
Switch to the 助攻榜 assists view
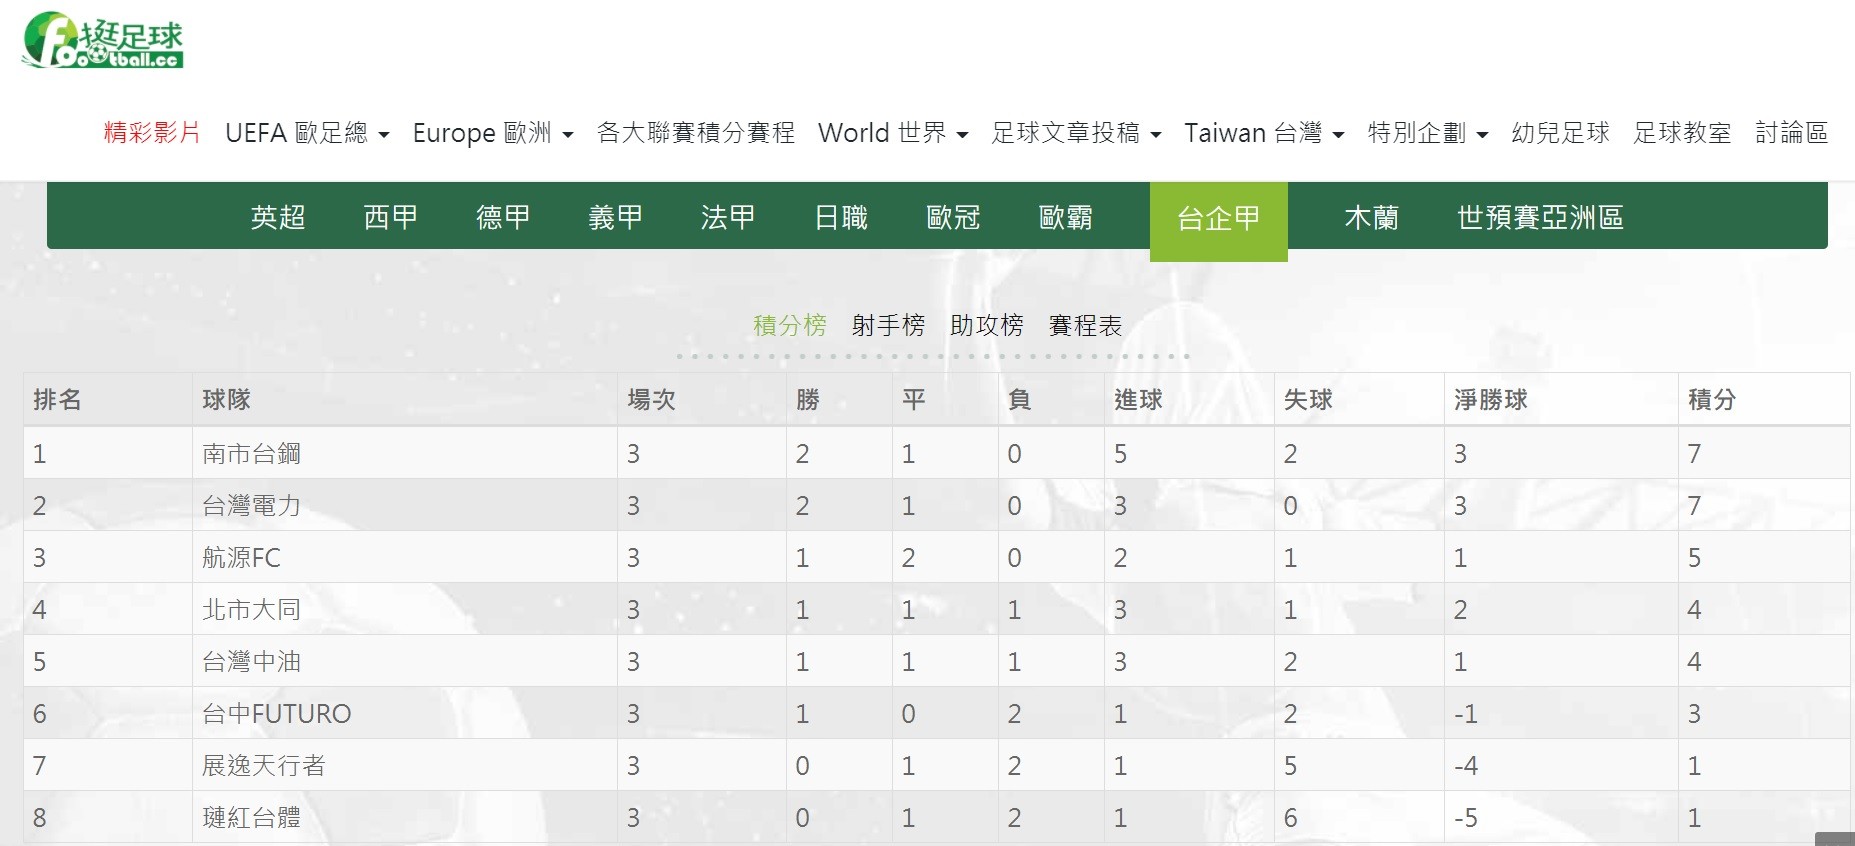point(987,325)
